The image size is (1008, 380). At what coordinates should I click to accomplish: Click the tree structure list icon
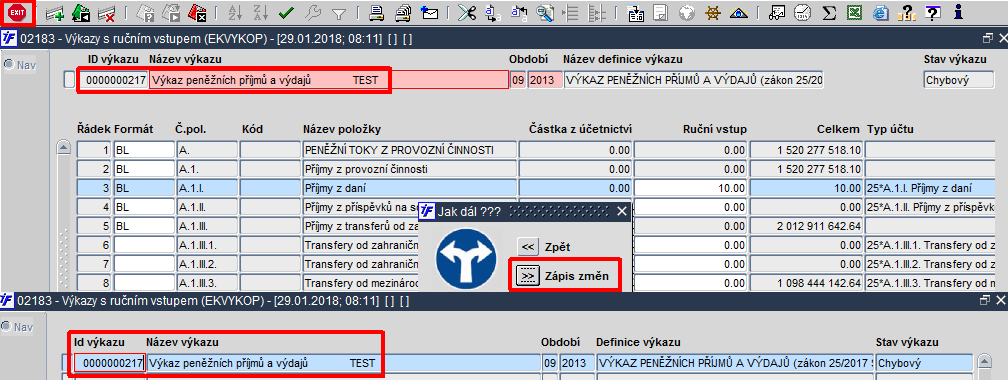pos(597,12)
